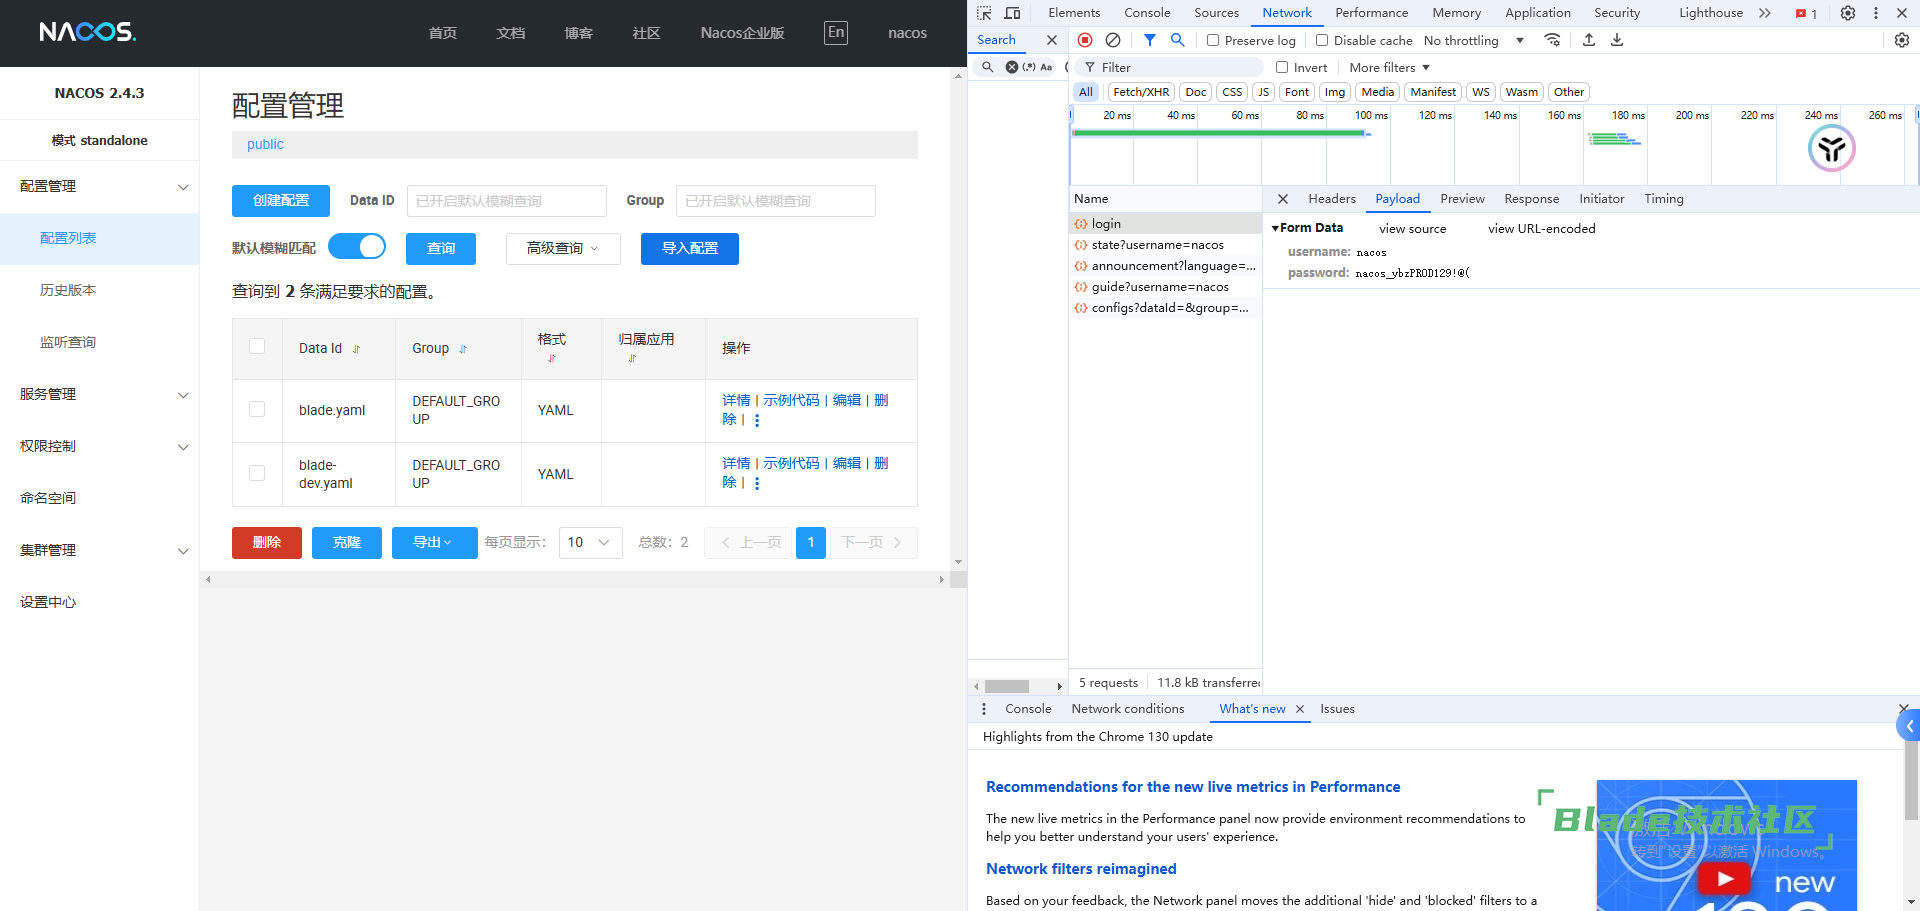Enable the Disable cache checkbox
Screen dimensions: 1920x911
[1322, 40]
